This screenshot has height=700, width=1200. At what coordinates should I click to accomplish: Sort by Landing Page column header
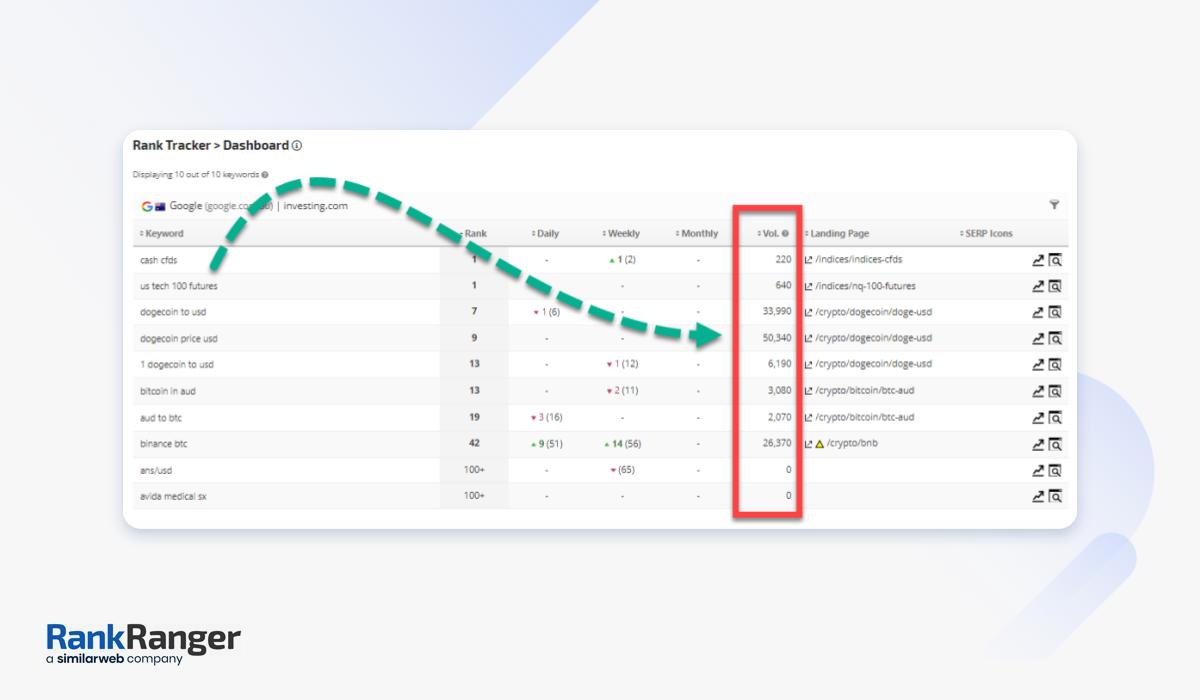838,234
